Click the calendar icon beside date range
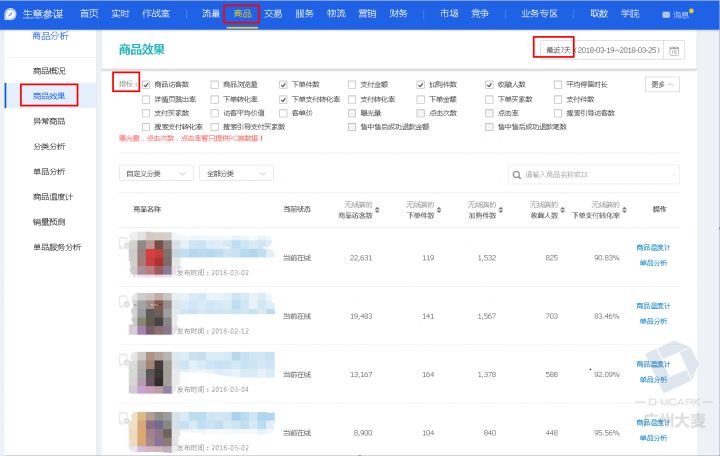 (675, 50)
